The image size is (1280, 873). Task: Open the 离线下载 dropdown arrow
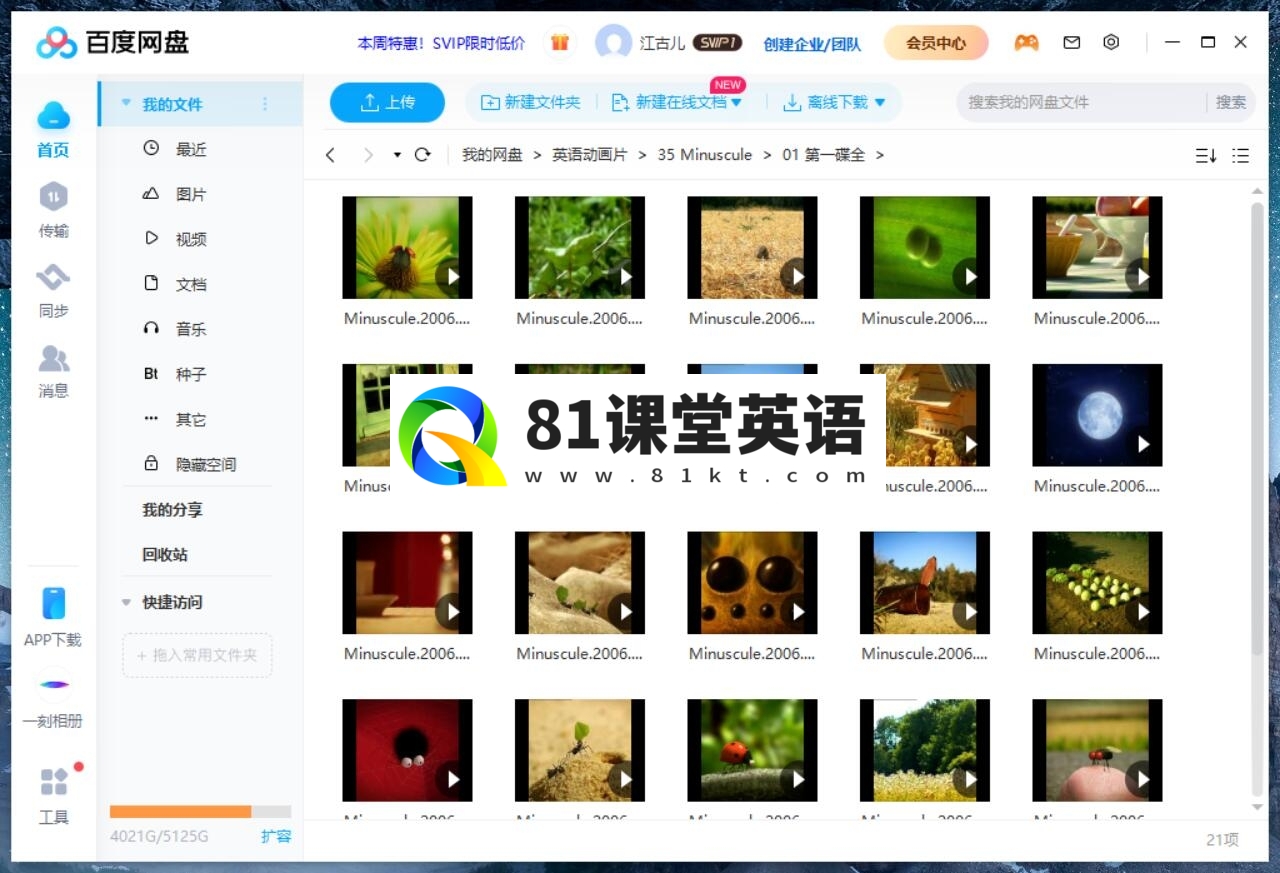[880, 102]
